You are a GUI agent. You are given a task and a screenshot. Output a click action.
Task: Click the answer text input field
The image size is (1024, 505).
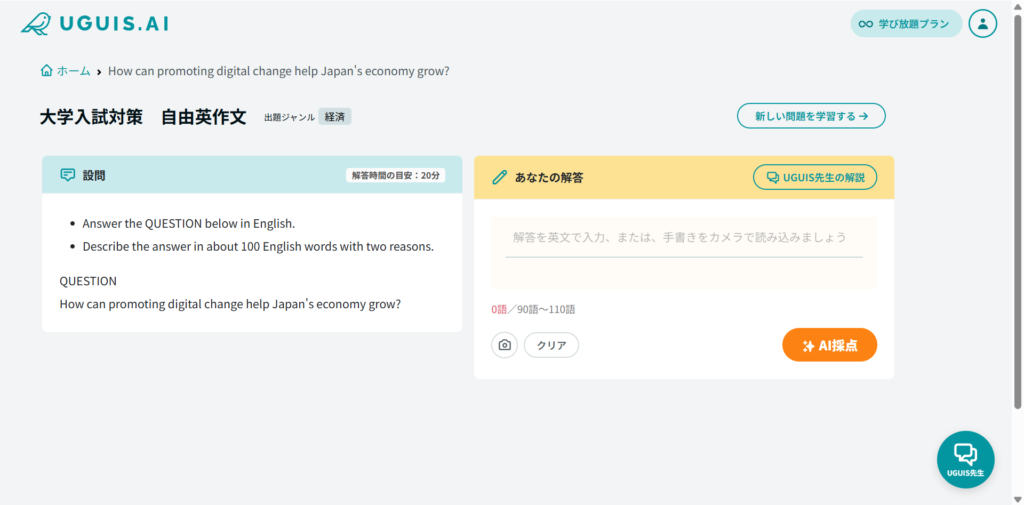[683, 238]
